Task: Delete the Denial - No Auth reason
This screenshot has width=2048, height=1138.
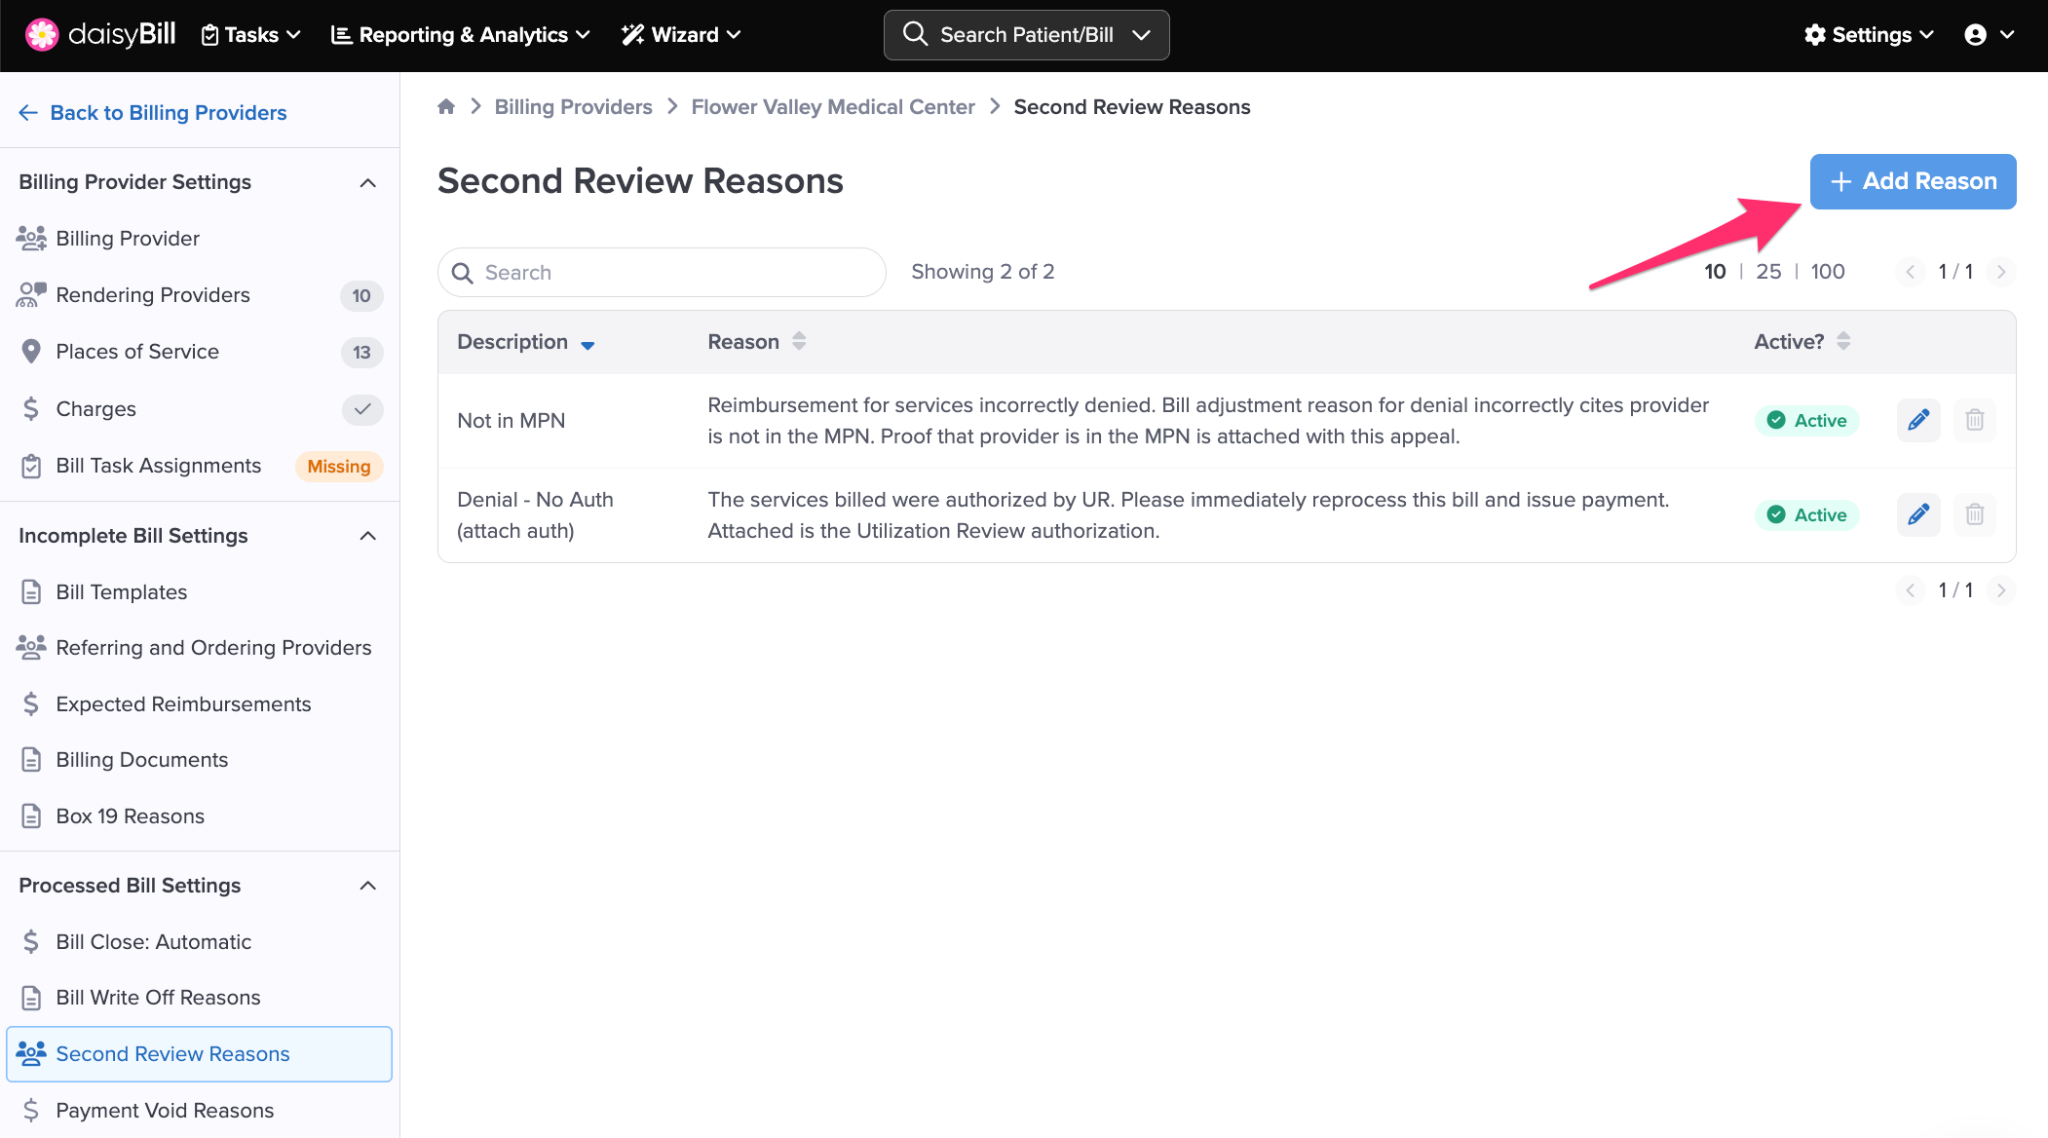Action: click(x=1974, y=515)
